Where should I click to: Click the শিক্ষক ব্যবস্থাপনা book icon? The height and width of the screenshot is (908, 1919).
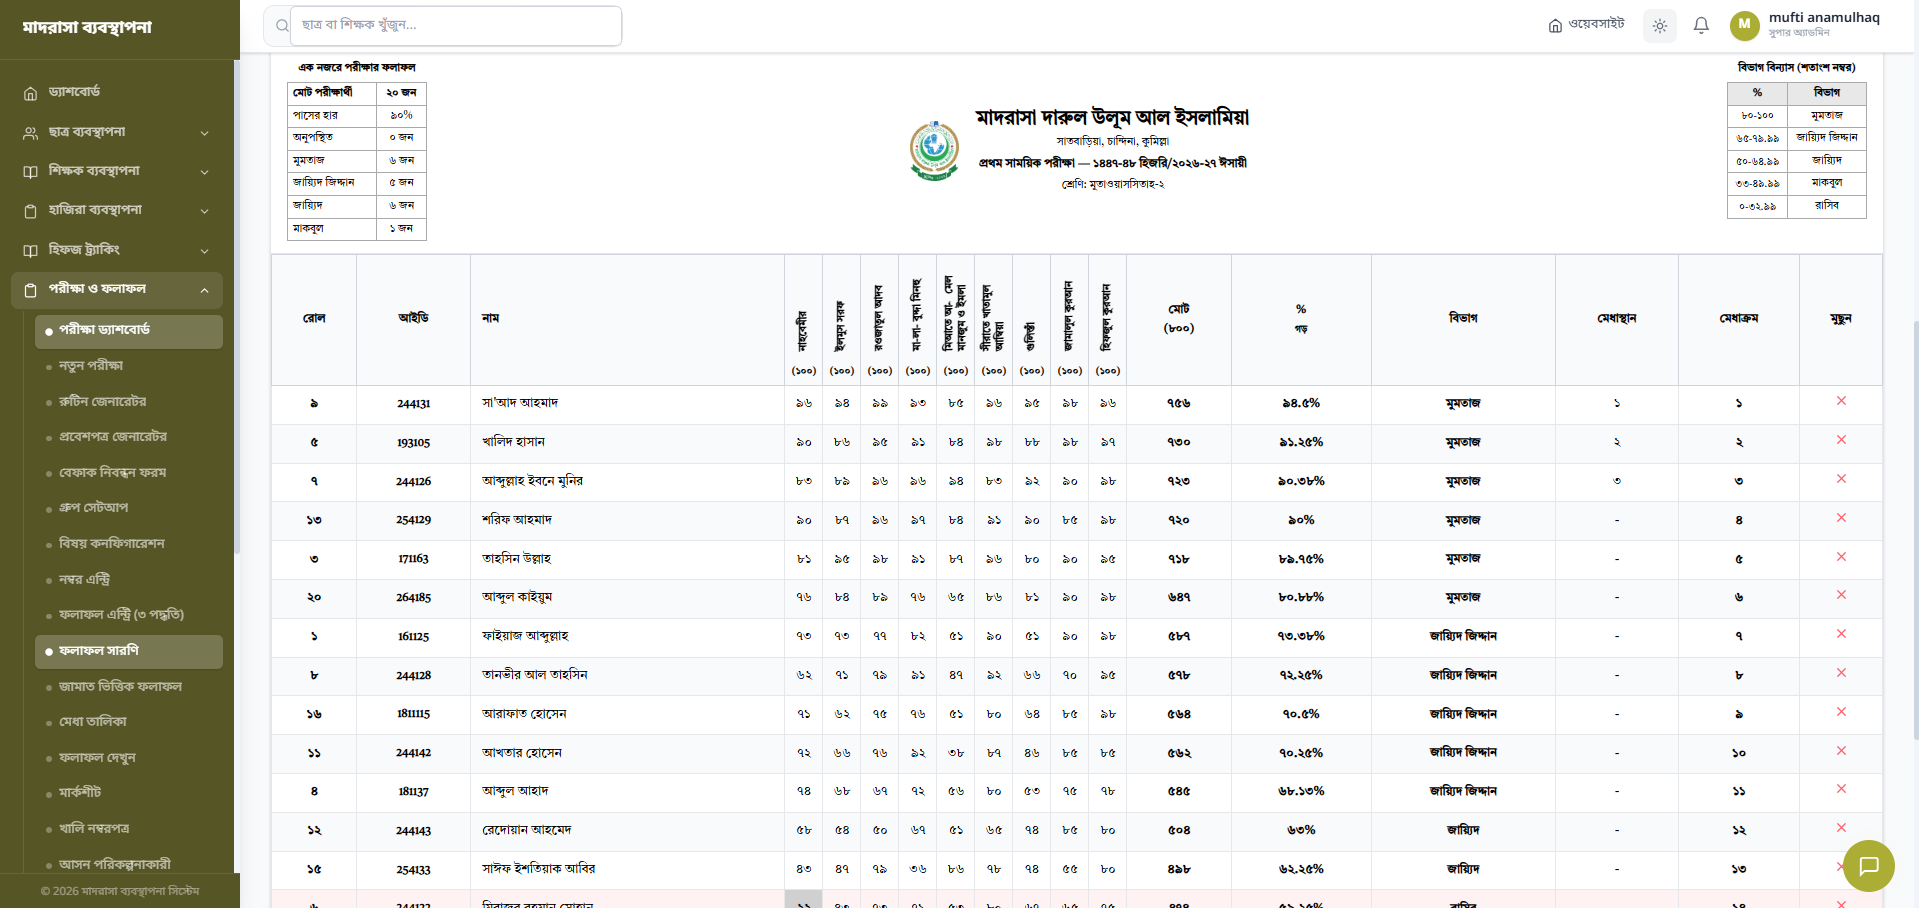point(30,172)
